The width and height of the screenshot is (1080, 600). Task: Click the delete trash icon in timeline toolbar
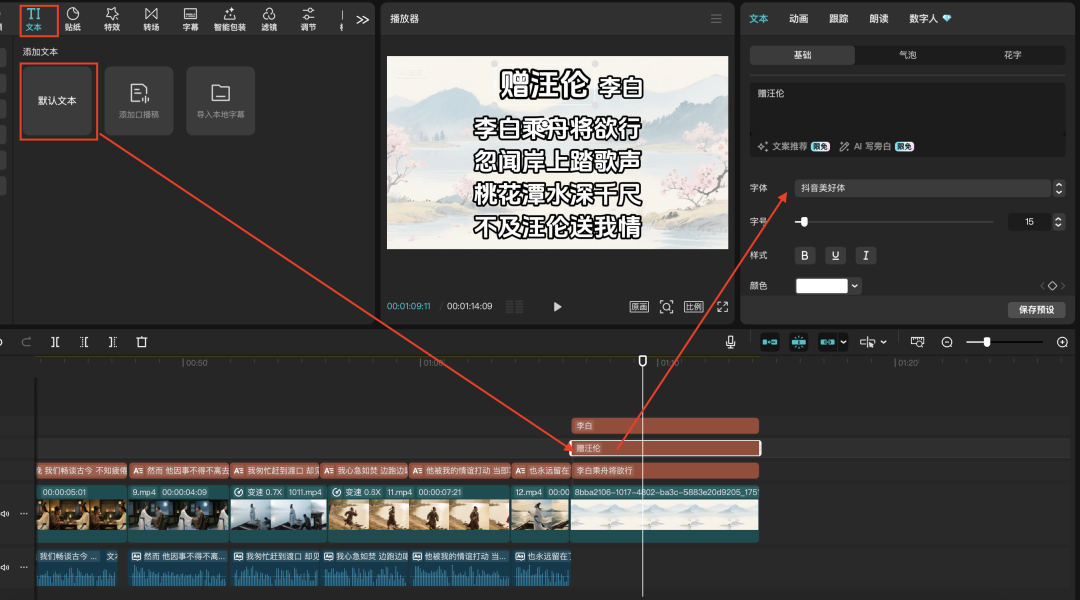click(142, 342)
